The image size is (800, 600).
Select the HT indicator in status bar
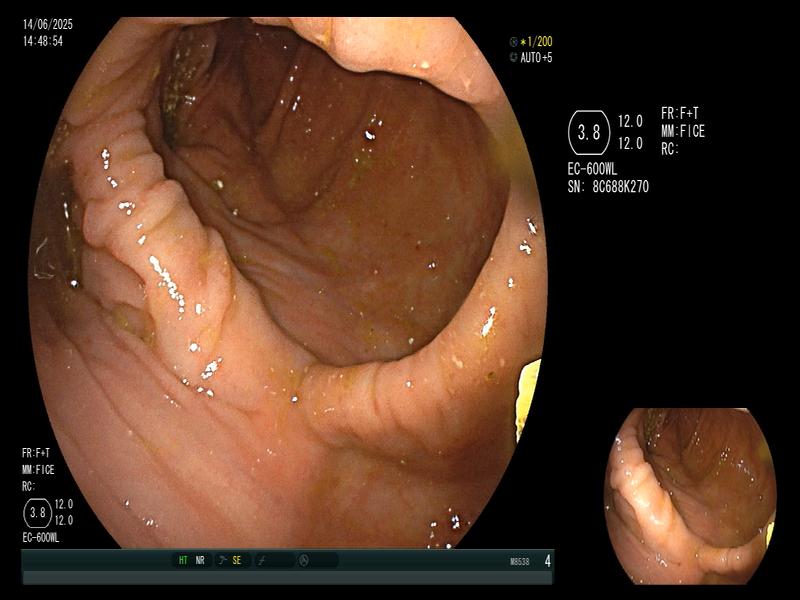click(183, 560)
